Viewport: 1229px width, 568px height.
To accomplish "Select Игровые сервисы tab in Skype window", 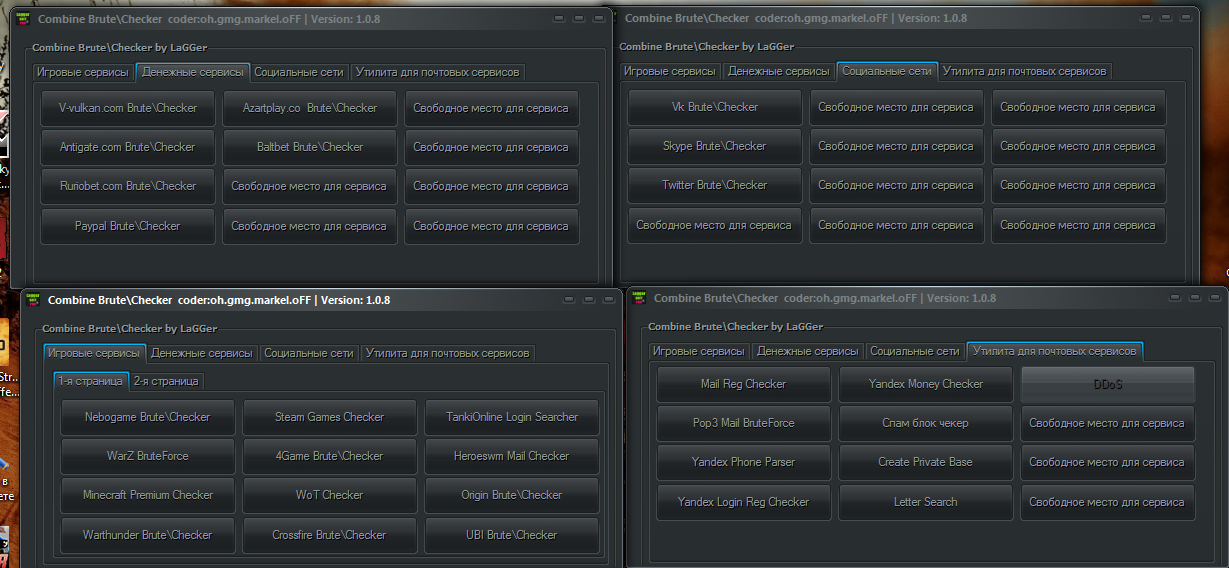I will click(670, 71).
